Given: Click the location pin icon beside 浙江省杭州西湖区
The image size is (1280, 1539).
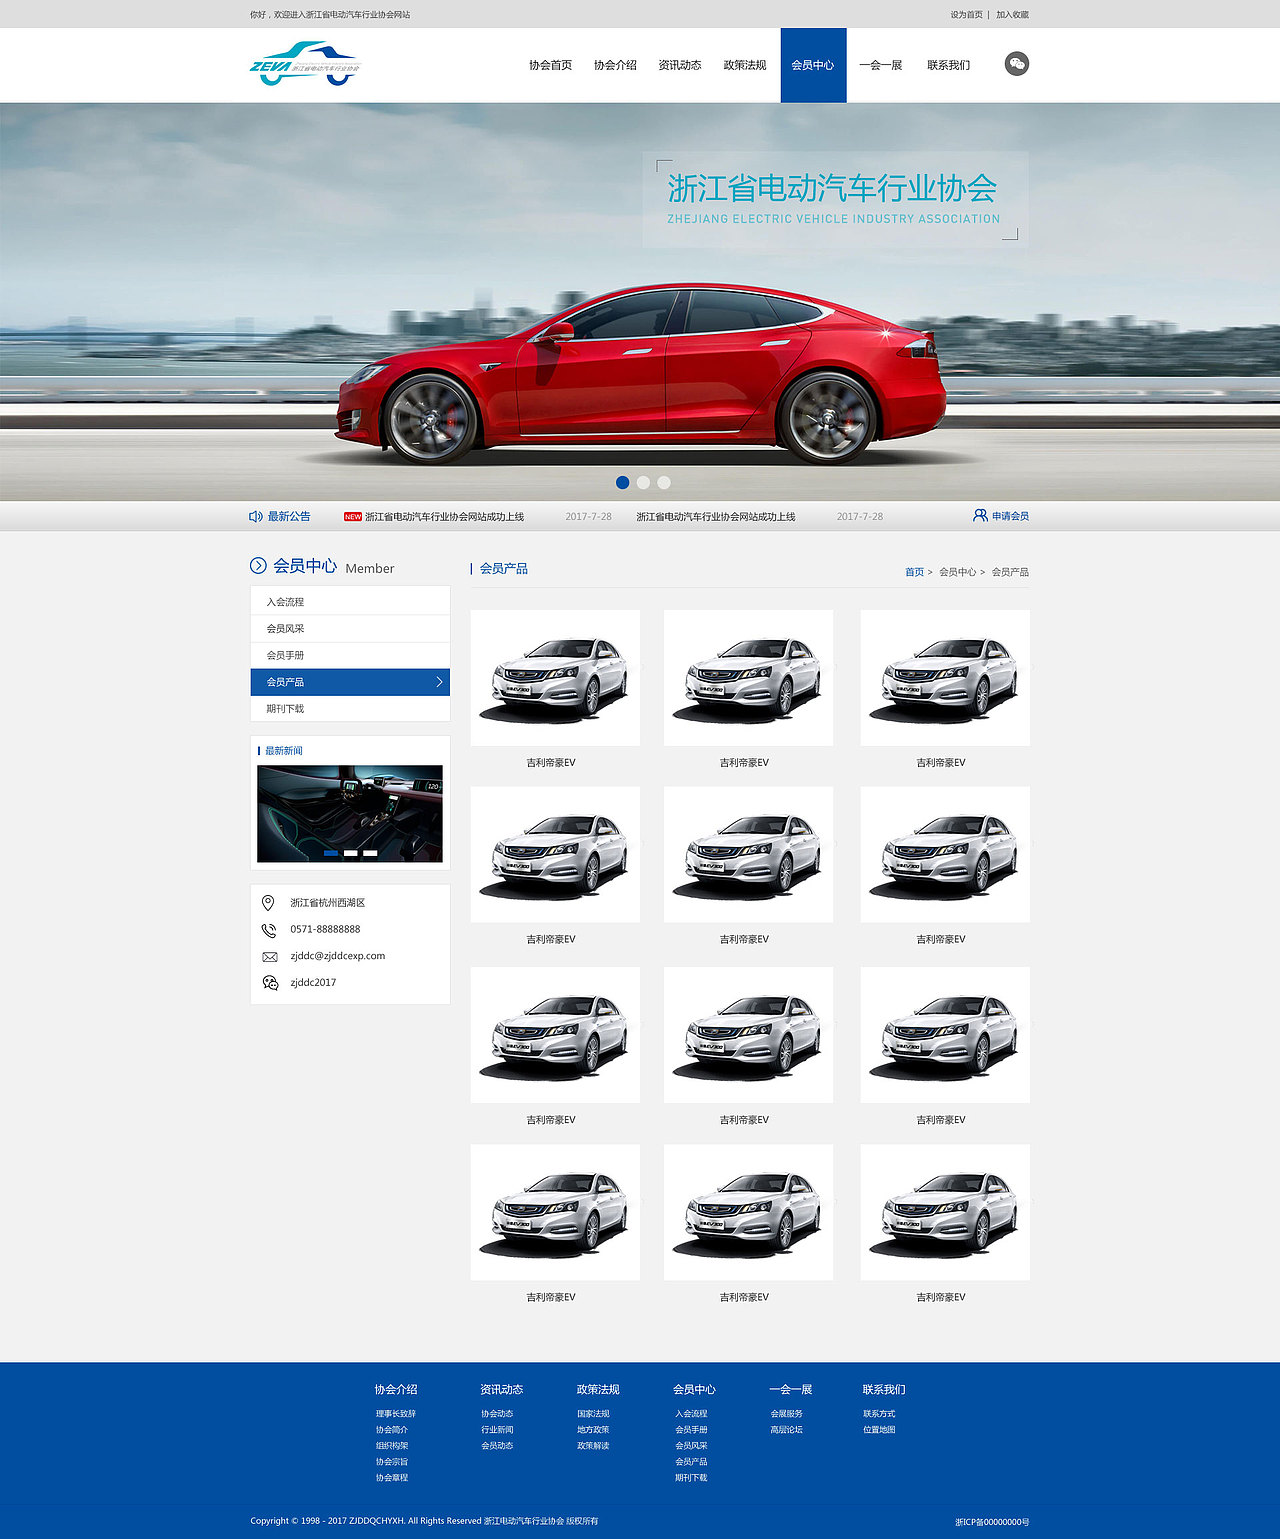Looking at the screenshot, I should (268, 903).
